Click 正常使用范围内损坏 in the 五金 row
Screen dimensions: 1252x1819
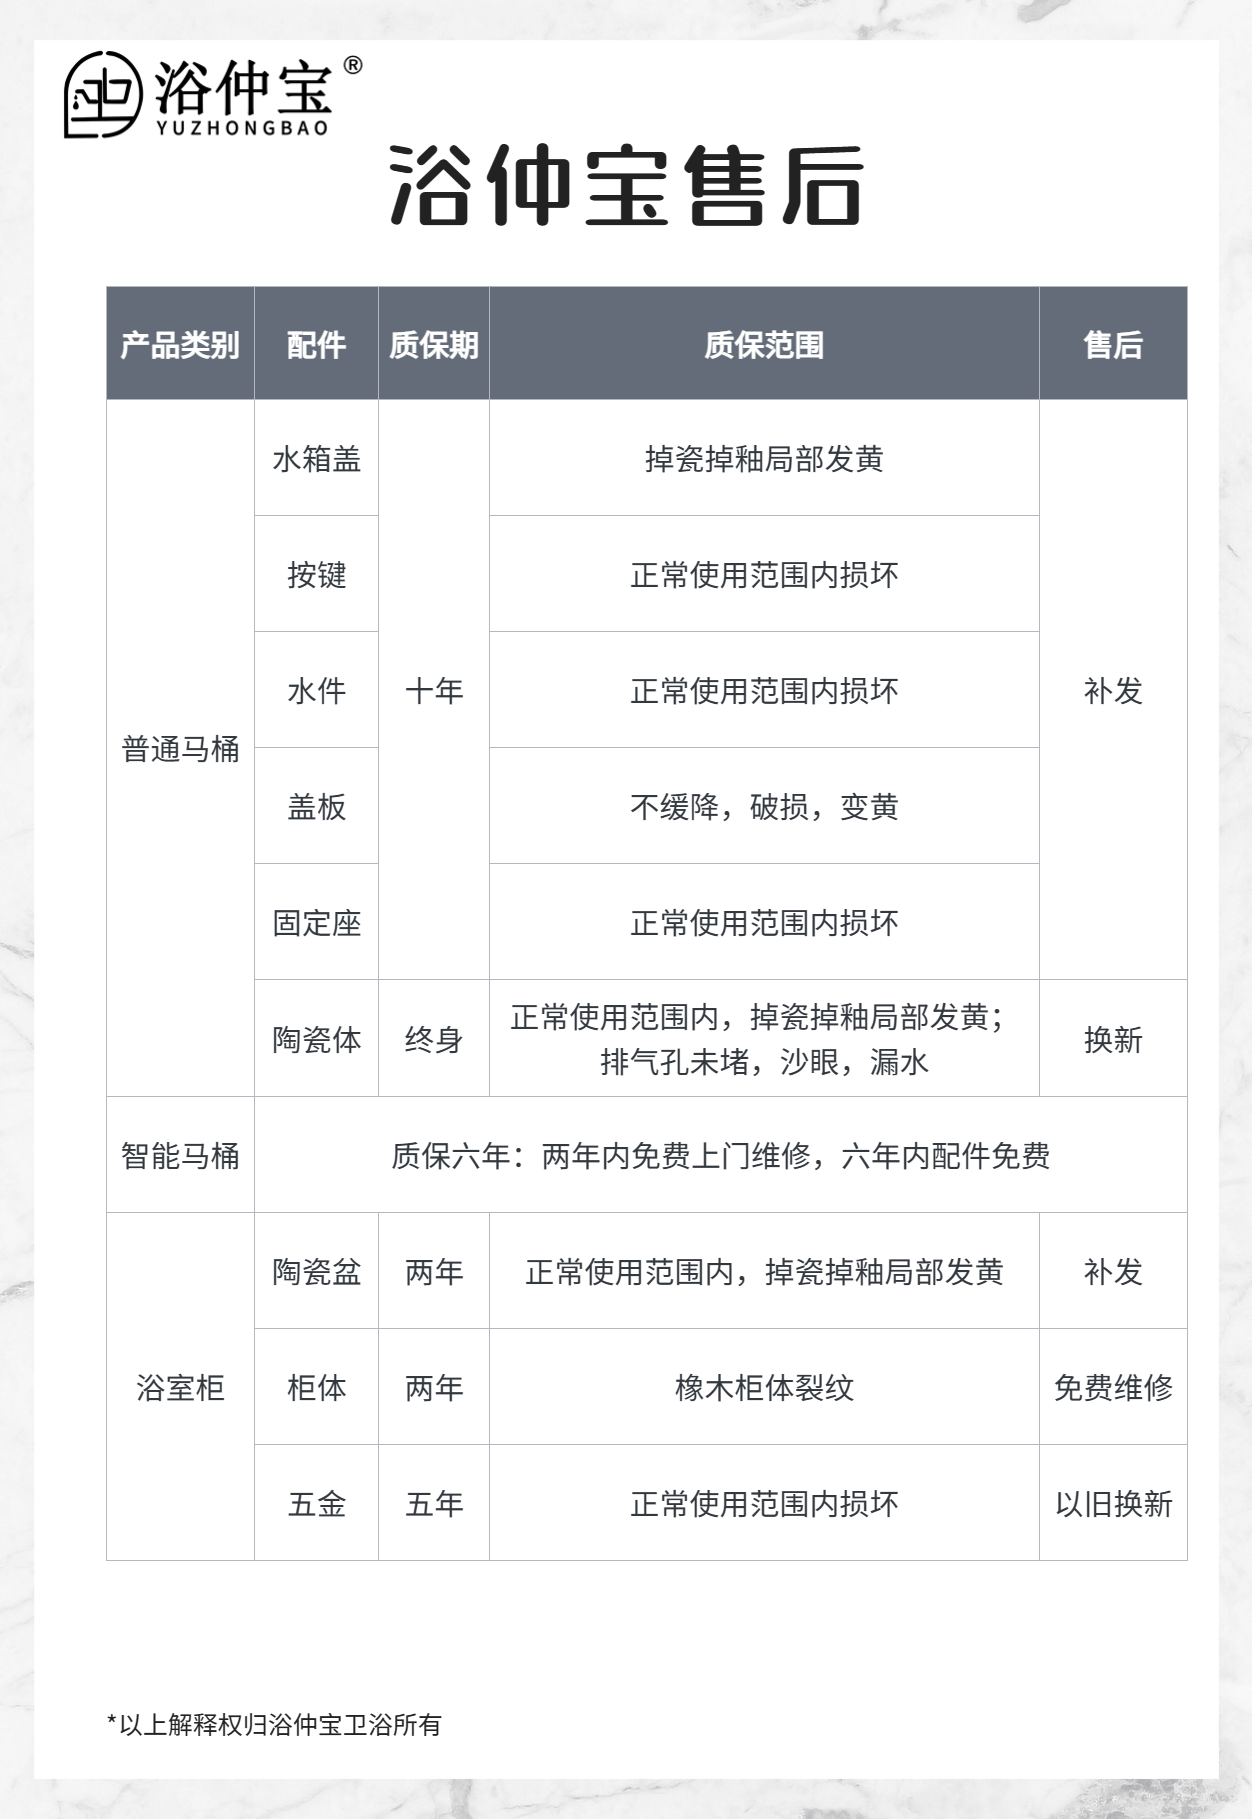764,1504
